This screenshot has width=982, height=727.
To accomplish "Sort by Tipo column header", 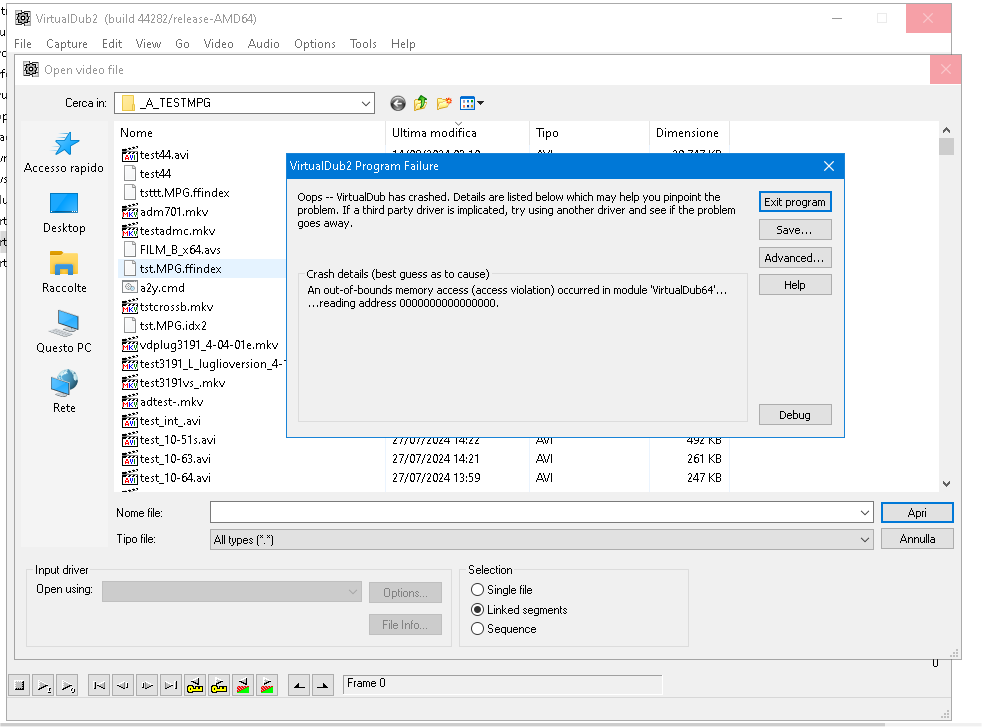I will click(589, 133).
